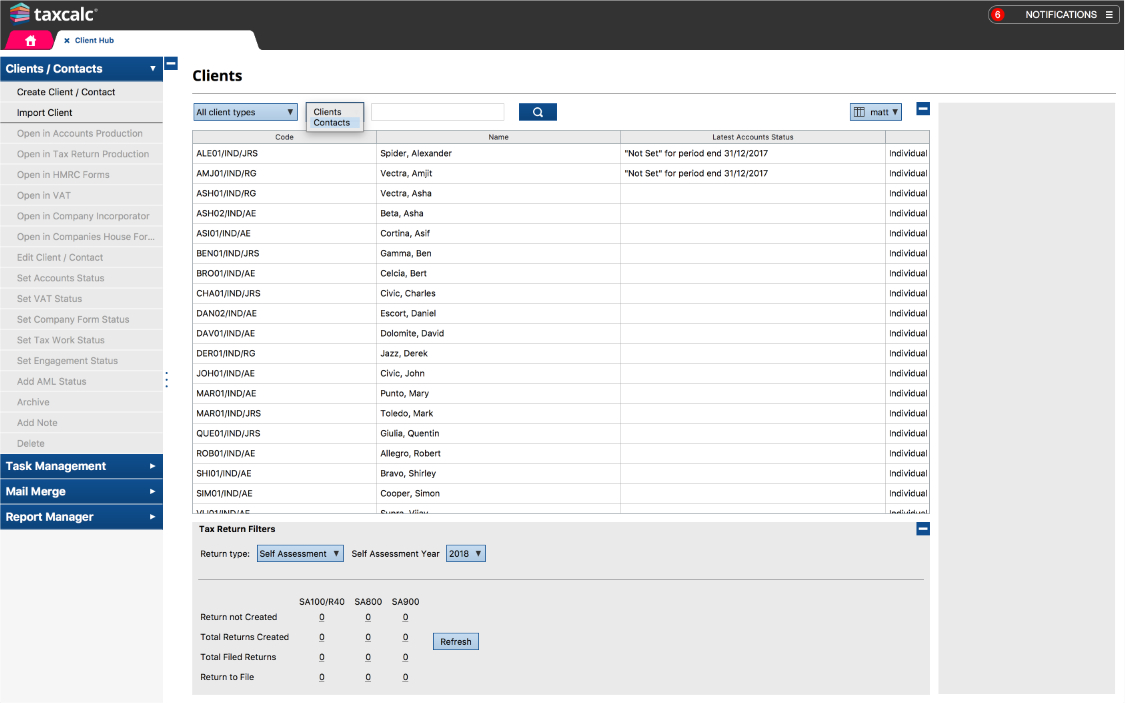Open the Self Assessment Year dropdown
This screenshot has height=704, width=1126.
point(466,553)
